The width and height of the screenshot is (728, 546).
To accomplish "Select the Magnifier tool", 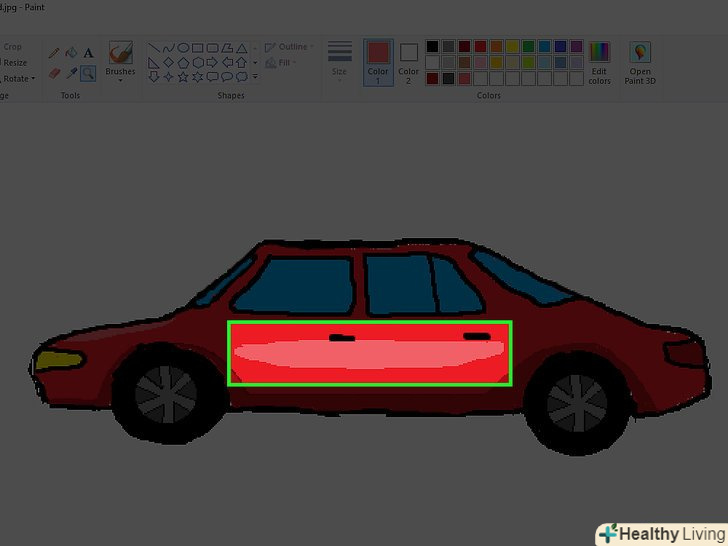I will [88, 73].
